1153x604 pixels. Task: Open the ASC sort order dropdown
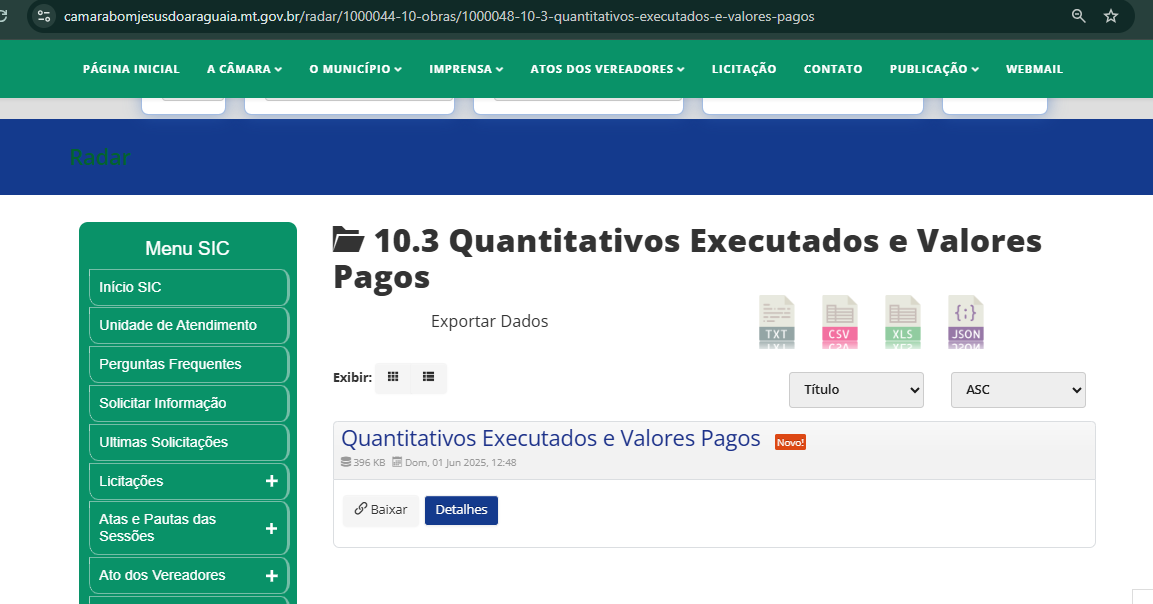[1018, 389]
